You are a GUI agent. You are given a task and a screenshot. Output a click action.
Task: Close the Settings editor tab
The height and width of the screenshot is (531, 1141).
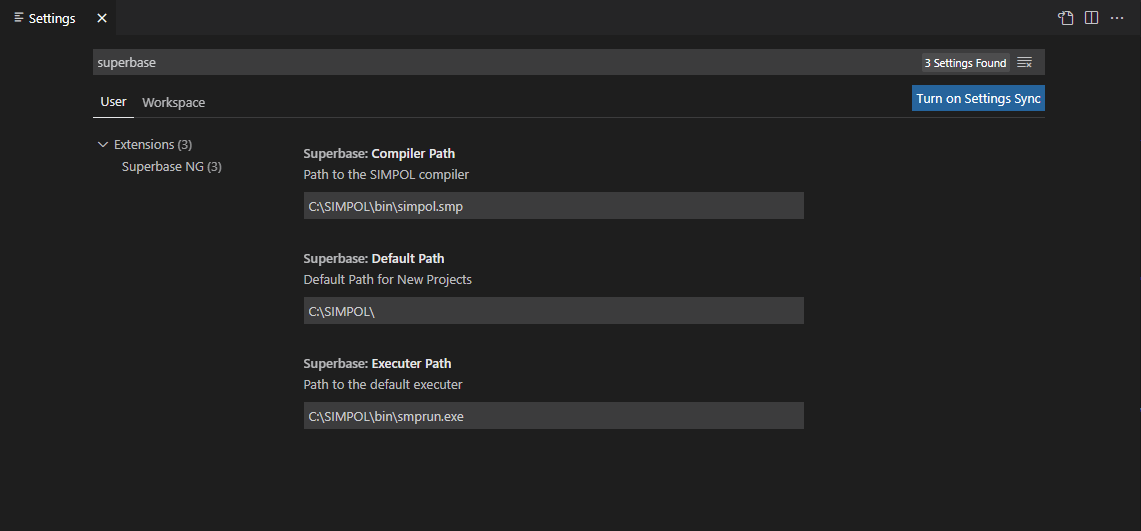point(101,18)
